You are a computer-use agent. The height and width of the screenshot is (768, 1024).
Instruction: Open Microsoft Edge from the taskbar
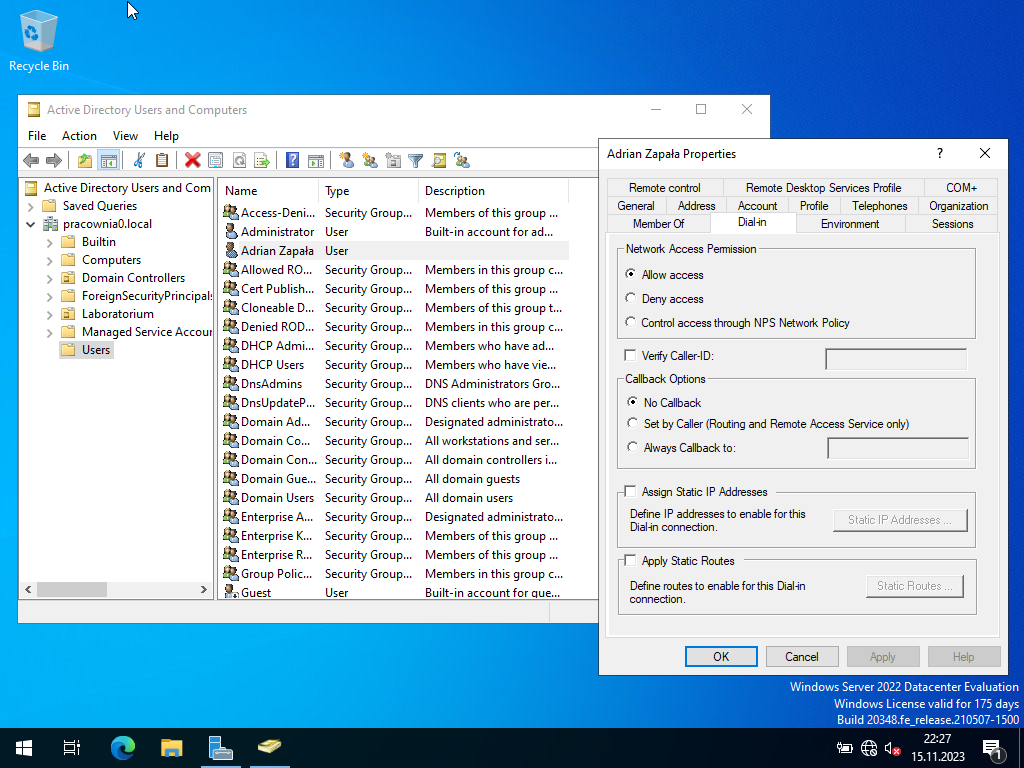pos(122,747)
